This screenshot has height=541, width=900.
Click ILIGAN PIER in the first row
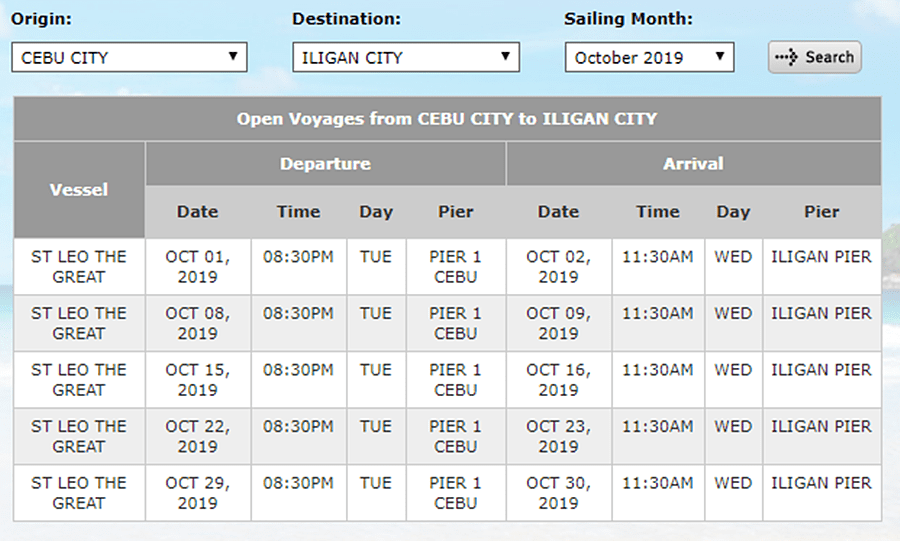pyautogui.click(x=821, y=257)
